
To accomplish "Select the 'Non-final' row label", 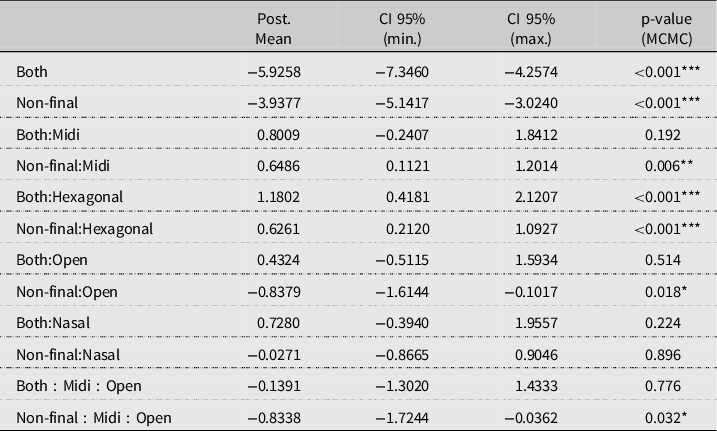I will pos(47,103).
